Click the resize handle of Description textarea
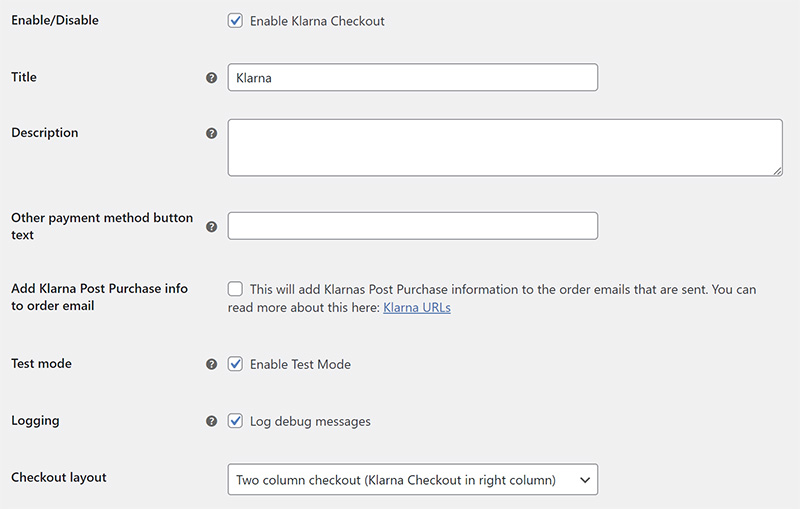Image resolution: width=800 pixels, height=509 pixels. (777, 171)
